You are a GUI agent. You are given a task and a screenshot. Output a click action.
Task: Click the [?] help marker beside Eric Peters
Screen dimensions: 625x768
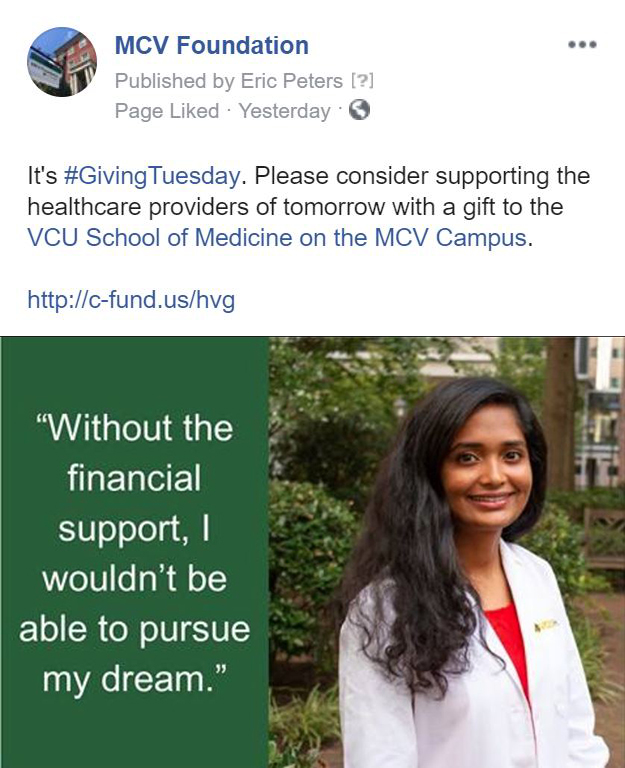(362, 81)
